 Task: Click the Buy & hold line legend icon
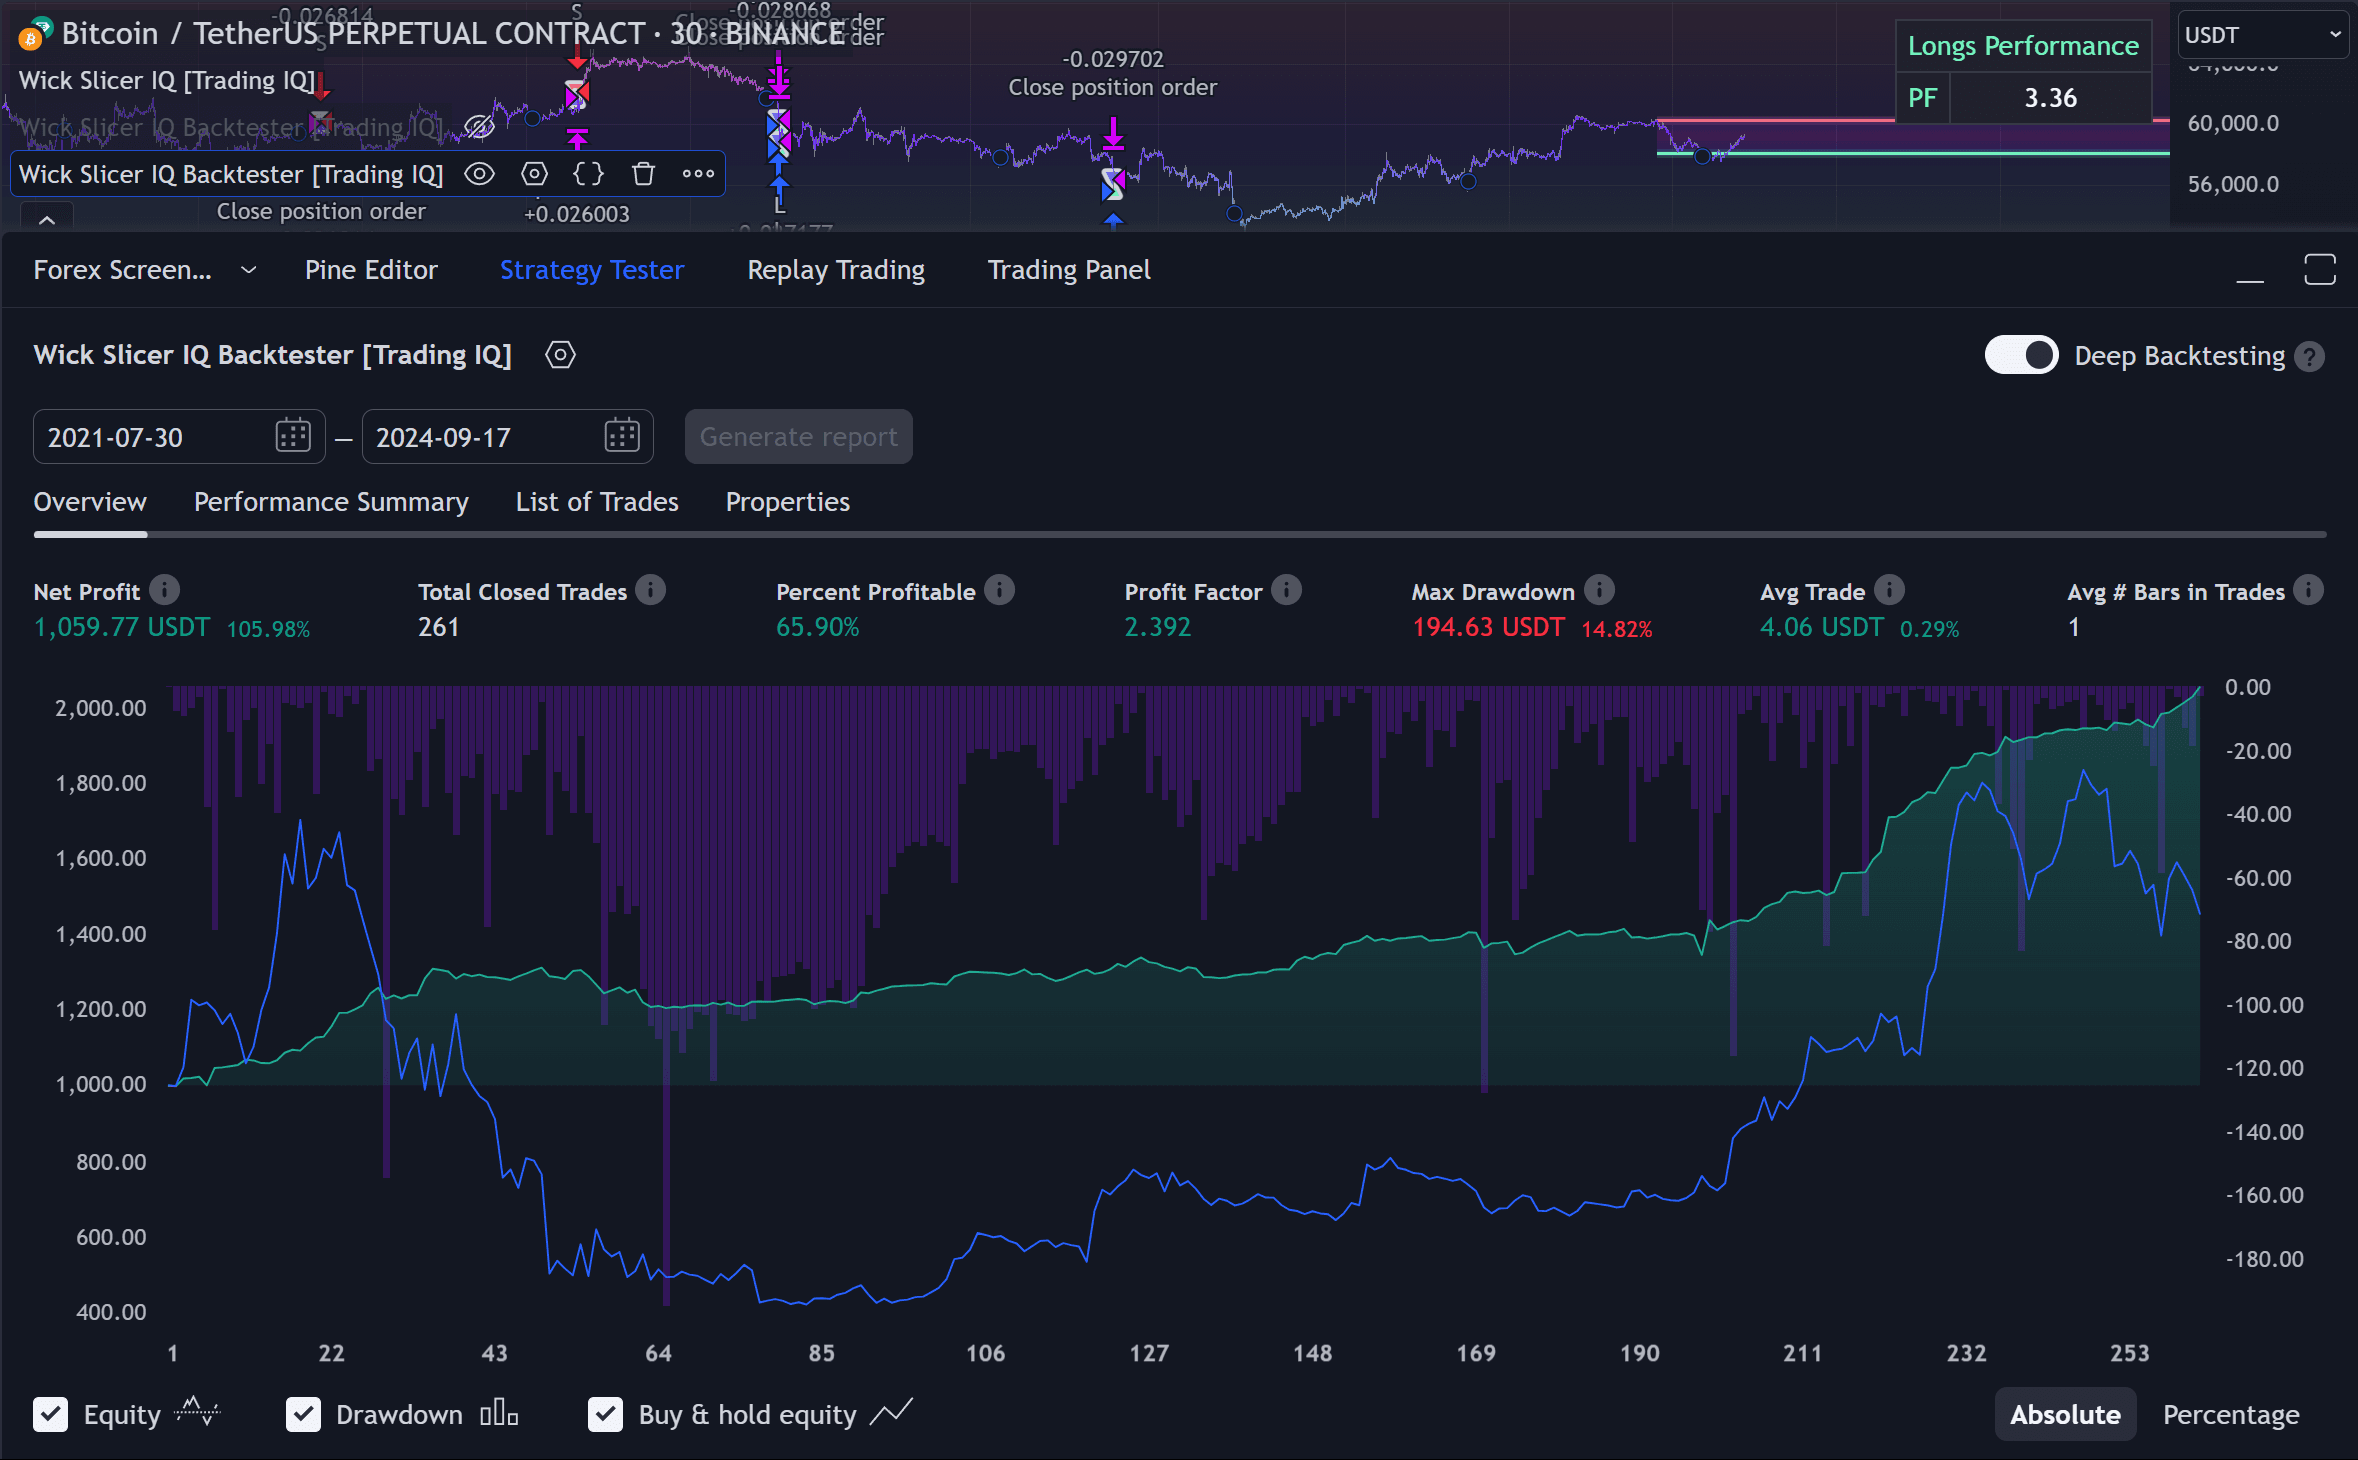click(x=891, y=1412)
